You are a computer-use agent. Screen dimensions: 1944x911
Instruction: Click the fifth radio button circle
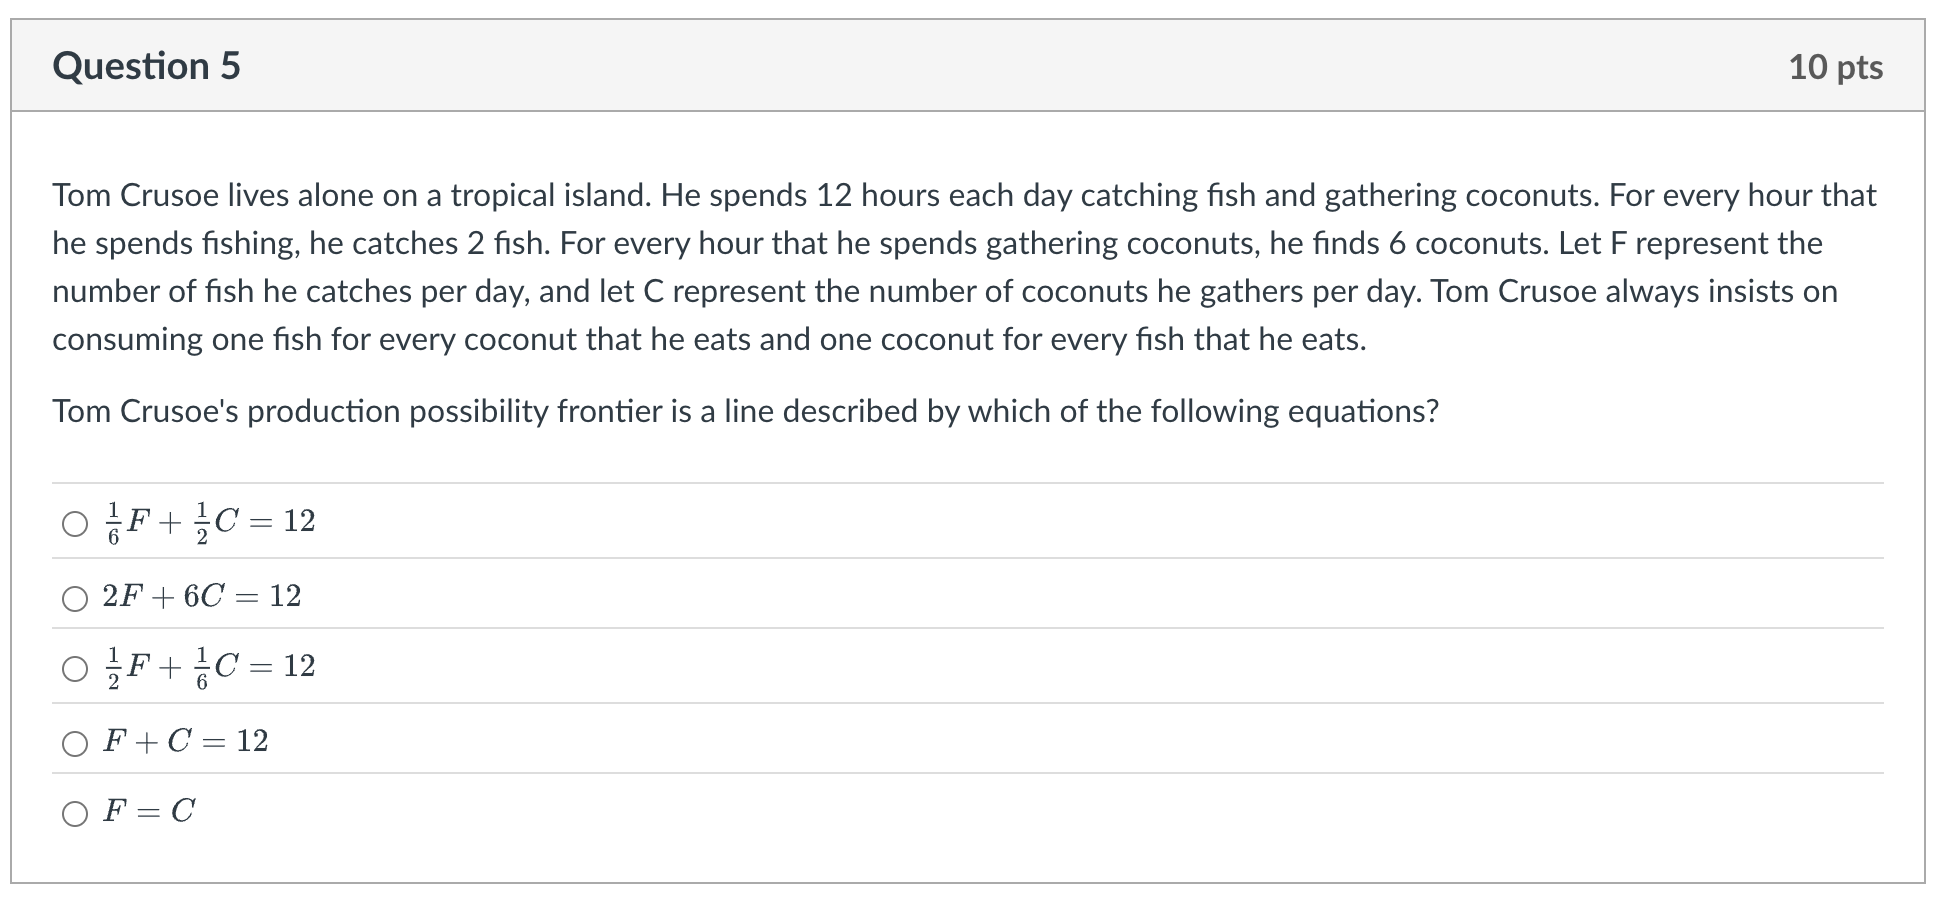point(75,814)
